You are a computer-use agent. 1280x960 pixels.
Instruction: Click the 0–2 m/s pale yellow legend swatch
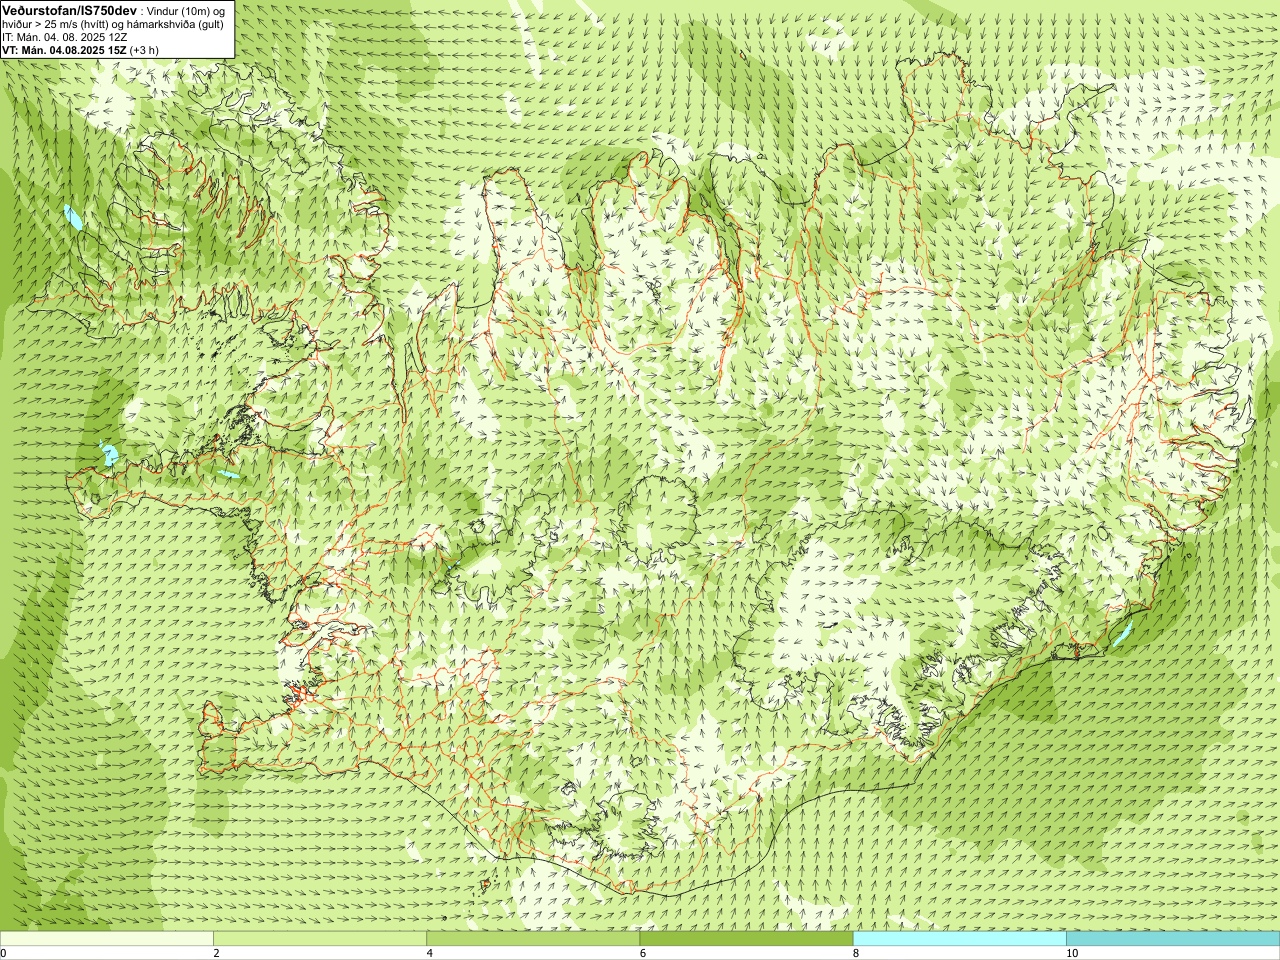(107, 939)
